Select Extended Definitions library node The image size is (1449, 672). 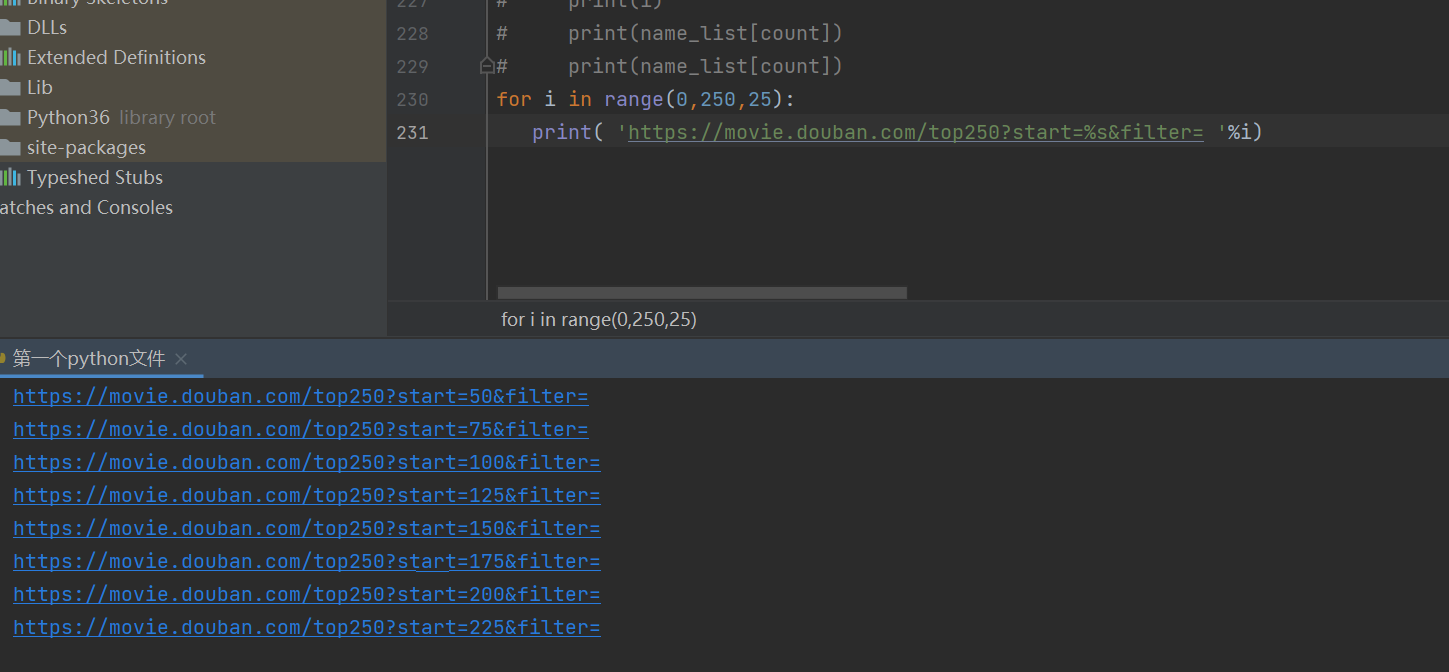click(116, 57)
